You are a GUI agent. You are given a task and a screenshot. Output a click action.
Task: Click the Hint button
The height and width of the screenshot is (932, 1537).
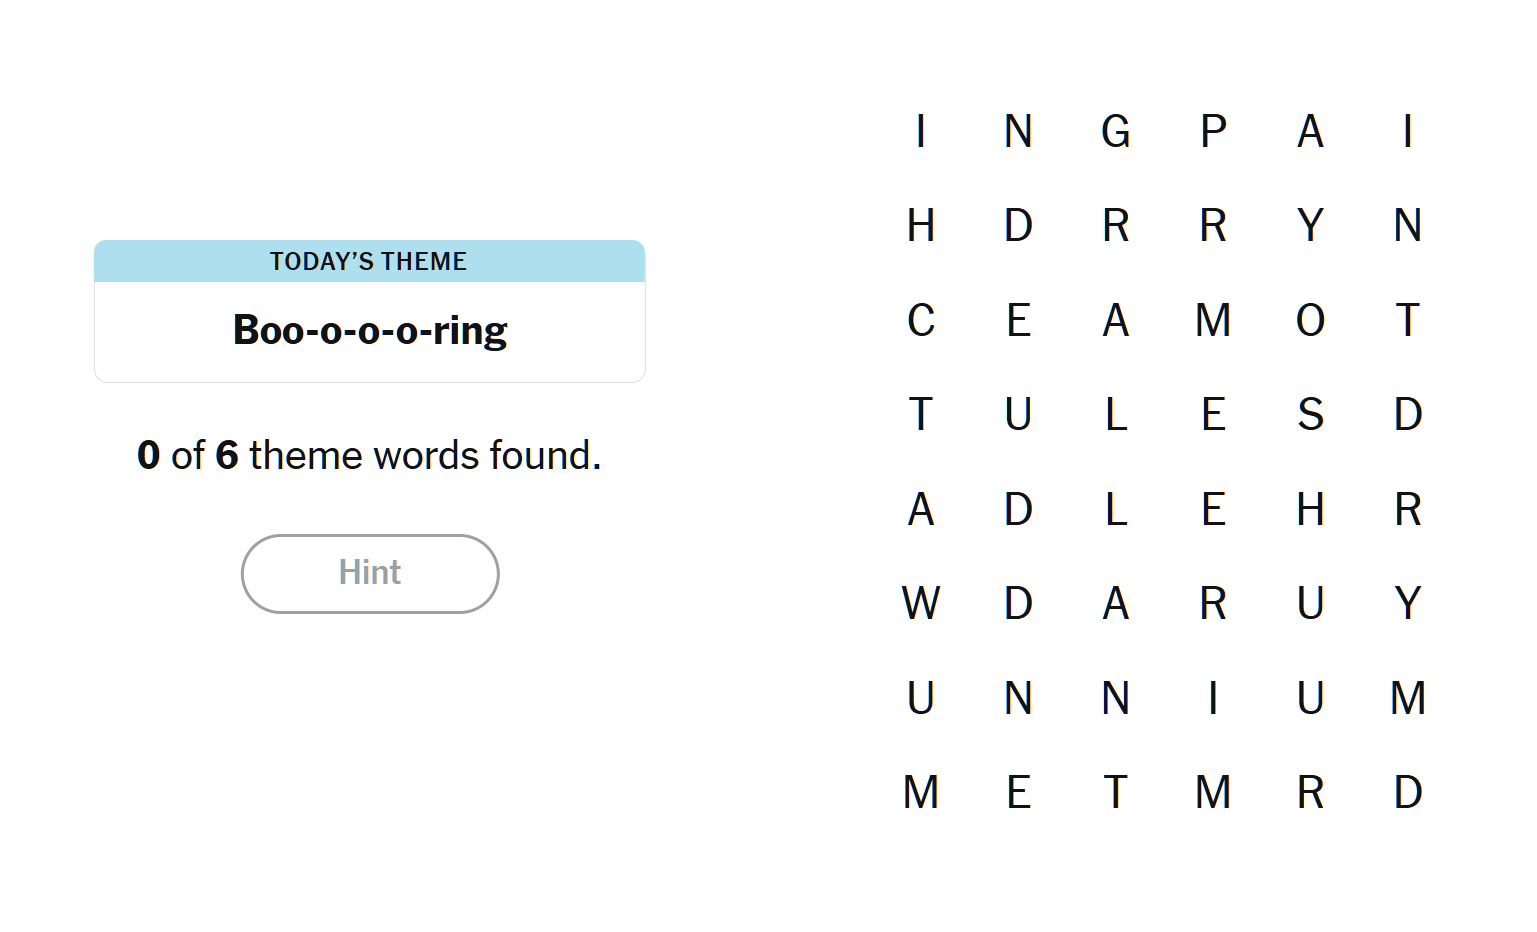(370, 573)
